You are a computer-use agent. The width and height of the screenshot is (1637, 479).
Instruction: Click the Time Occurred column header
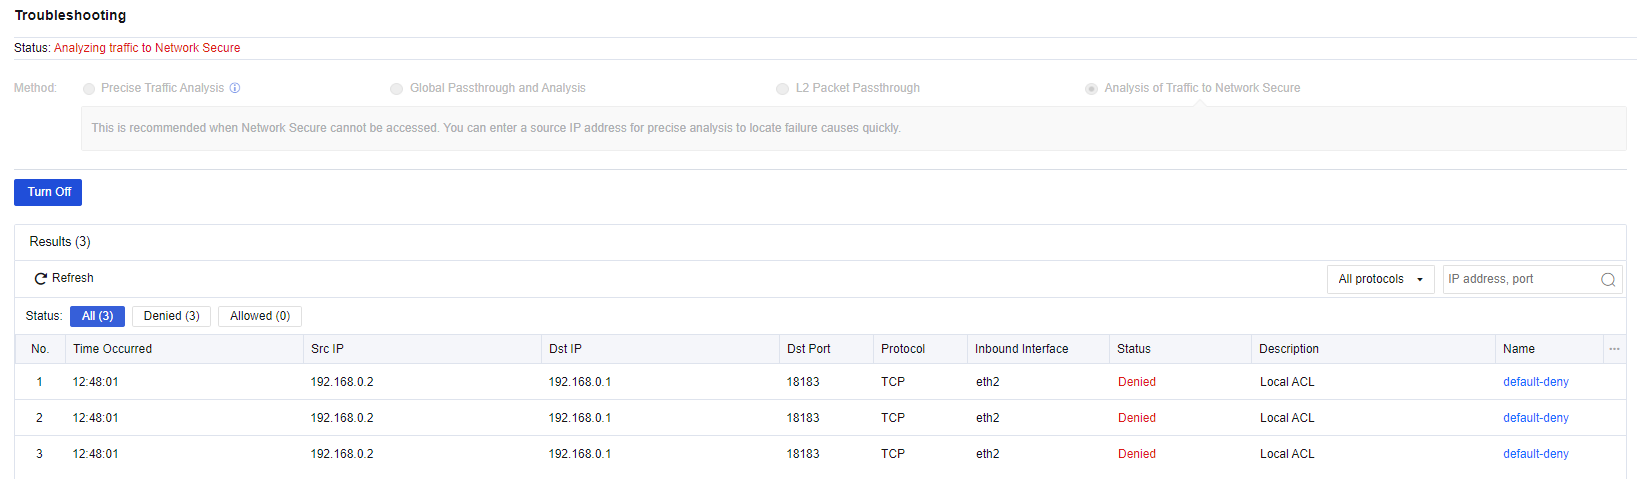[x=112, y=349]
